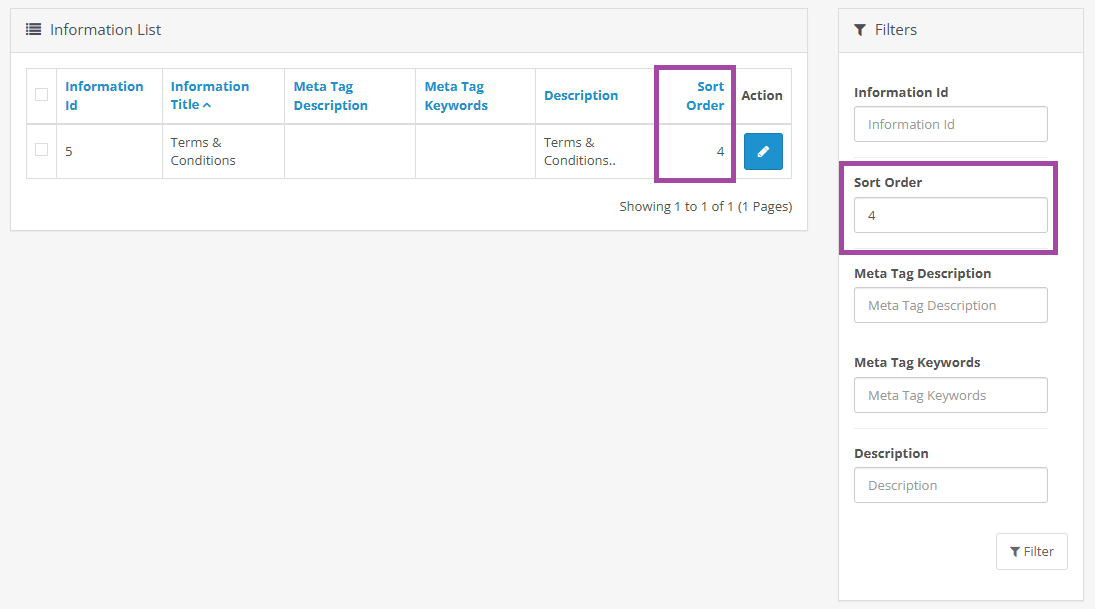Click the funnel icon in Filters heading
Viewport: 1095px width, 609px height.
(x=860, y=30)
